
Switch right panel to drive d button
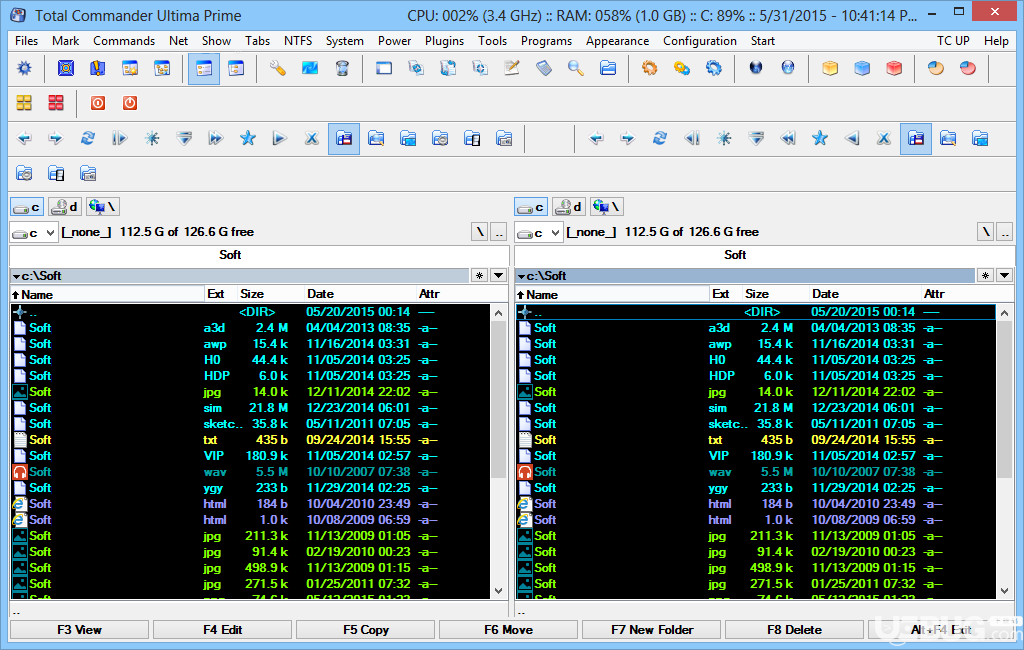(569, 207)
